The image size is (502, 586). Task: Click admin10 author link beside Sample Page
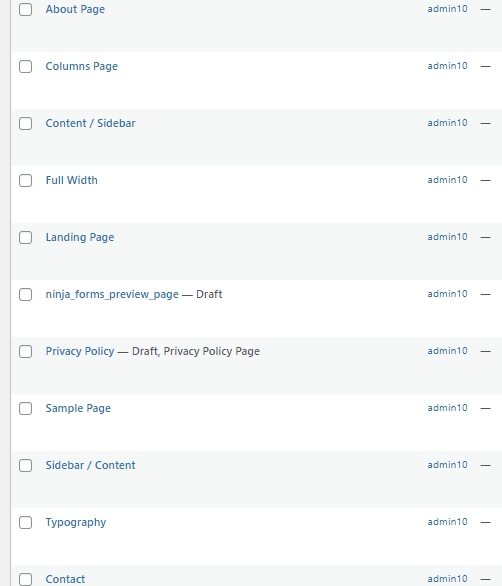coord(447,408)
